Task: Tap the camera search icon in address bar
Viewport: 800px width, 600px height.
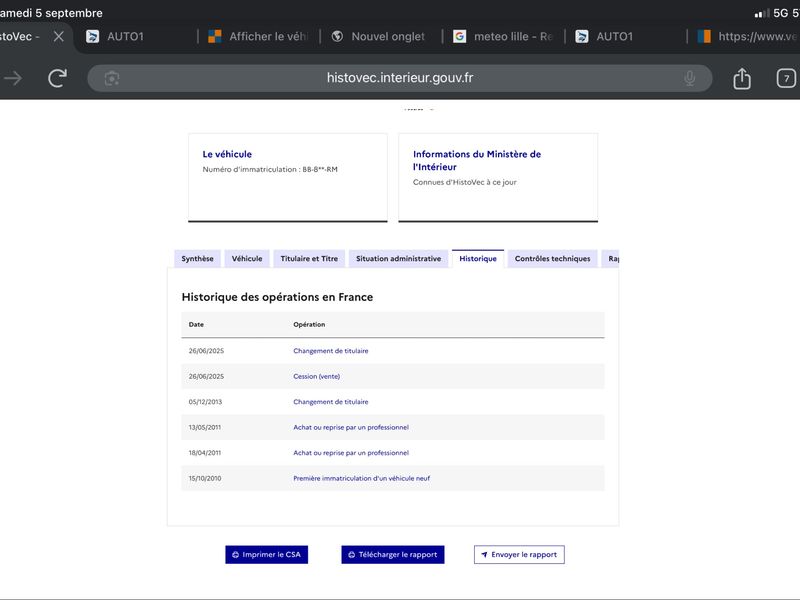Action: pos(112,78)
